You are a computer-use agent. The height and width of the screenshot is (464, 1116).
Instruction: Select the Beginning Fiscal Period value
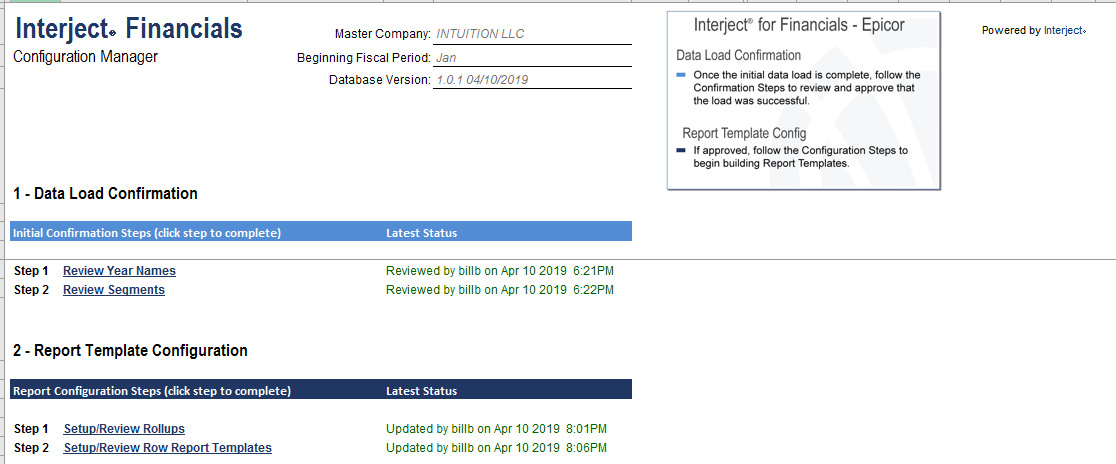tap(532, 57)
